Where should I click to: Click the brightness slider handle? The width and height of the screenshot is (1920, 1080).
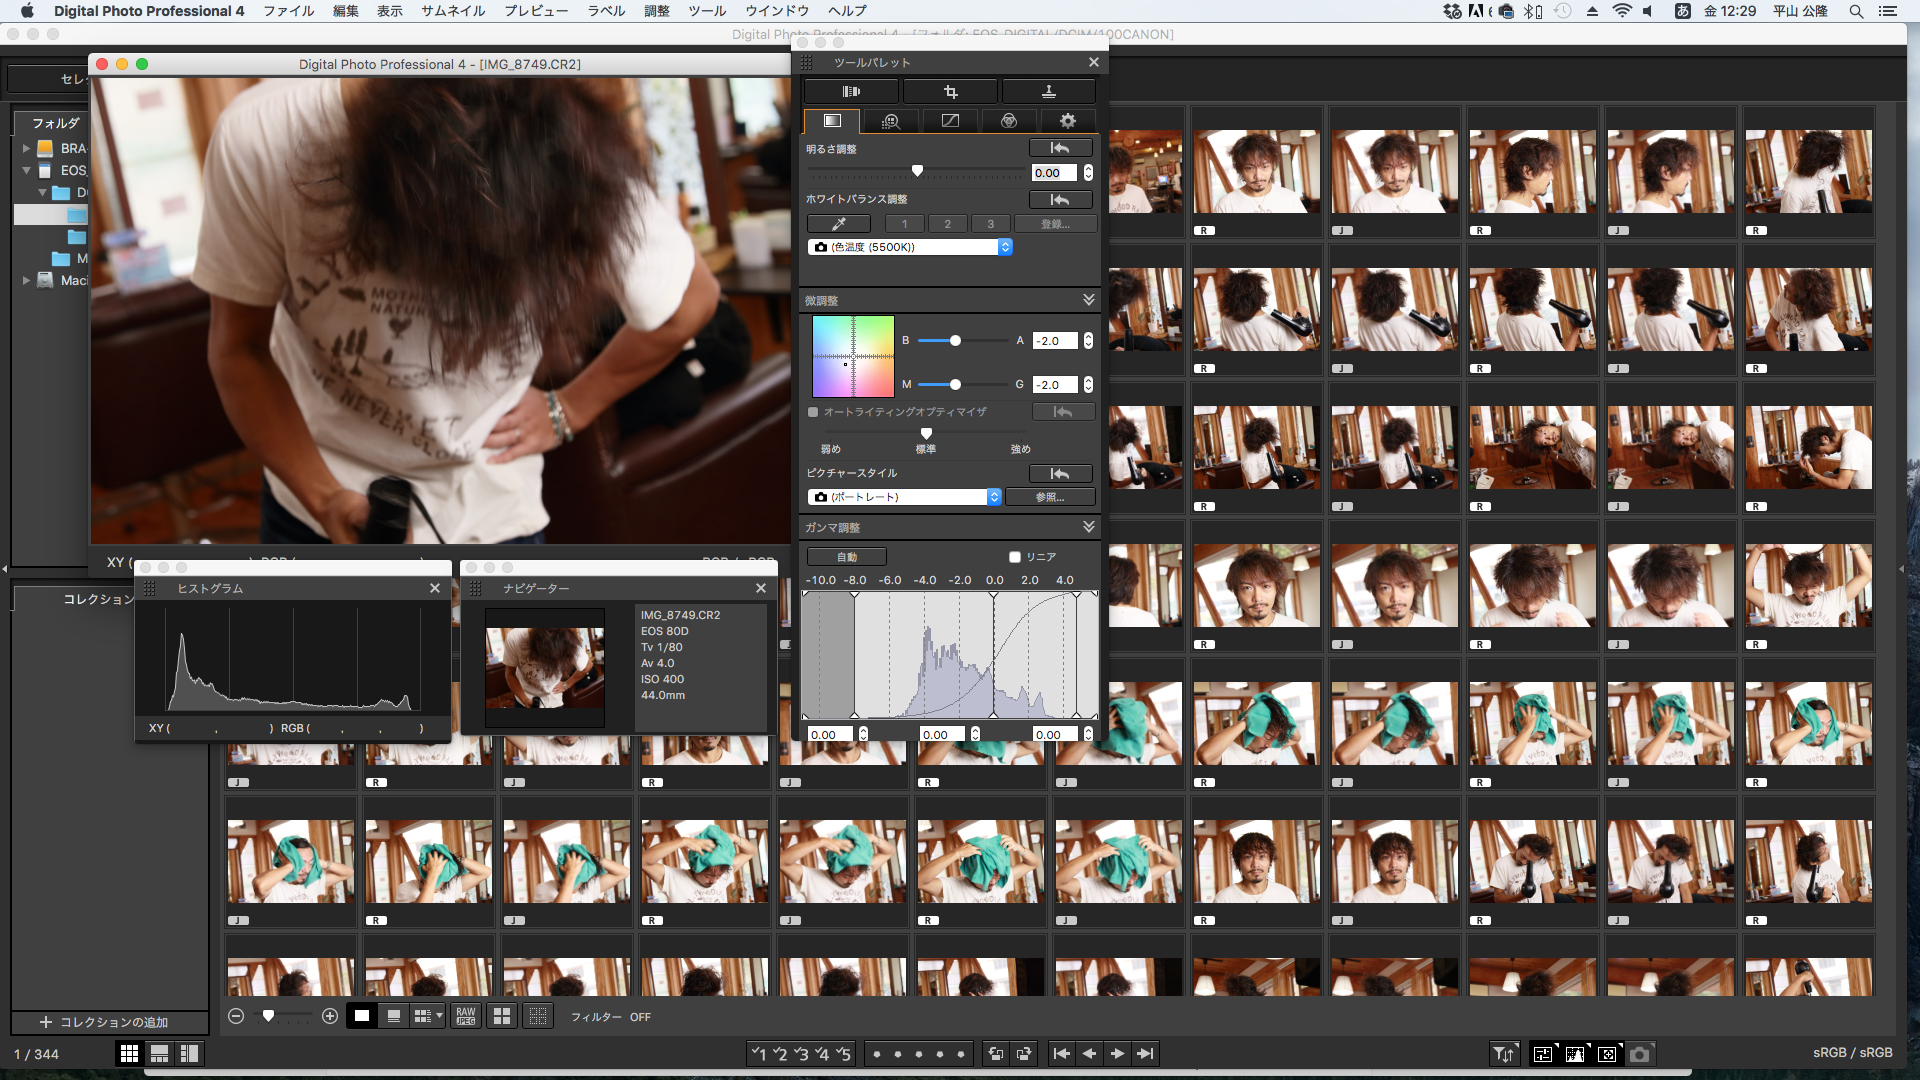[x=917, y=171]
